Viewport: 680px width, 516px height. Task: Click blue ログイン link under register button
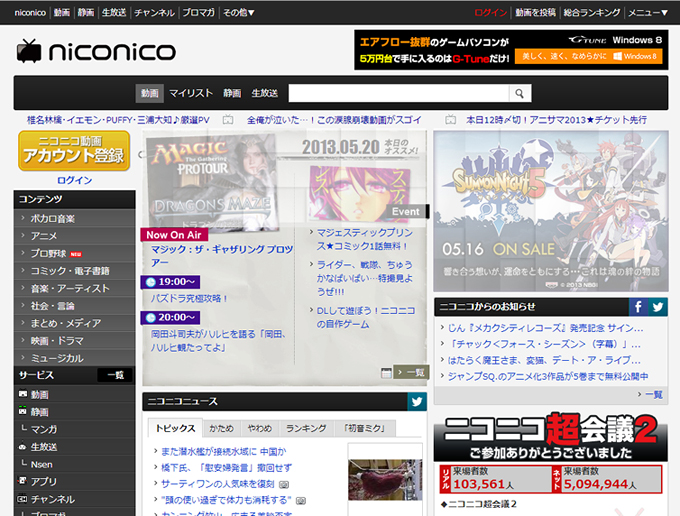[x=75, y=180]
